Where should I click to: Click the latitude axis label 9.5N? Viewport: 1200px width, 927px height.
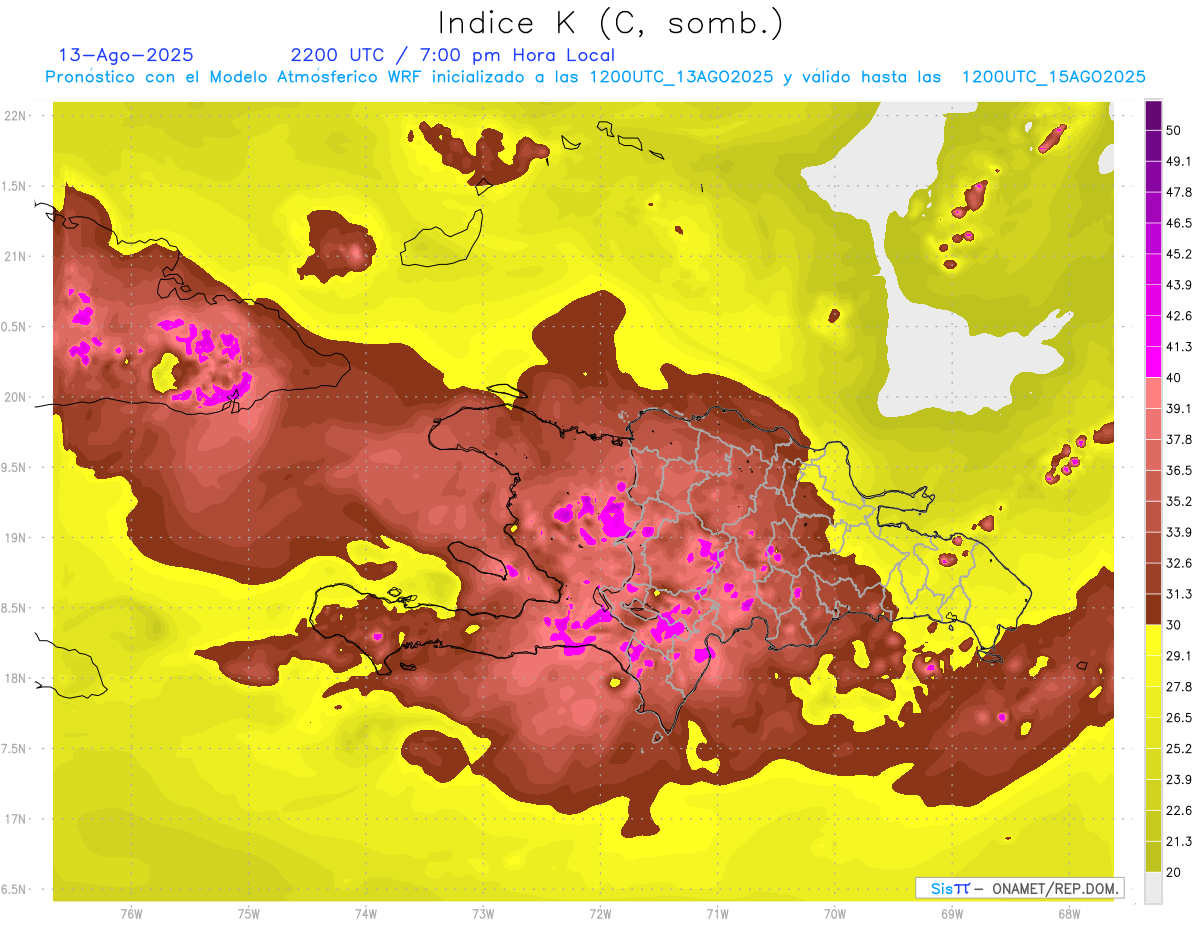pos(13,467)
